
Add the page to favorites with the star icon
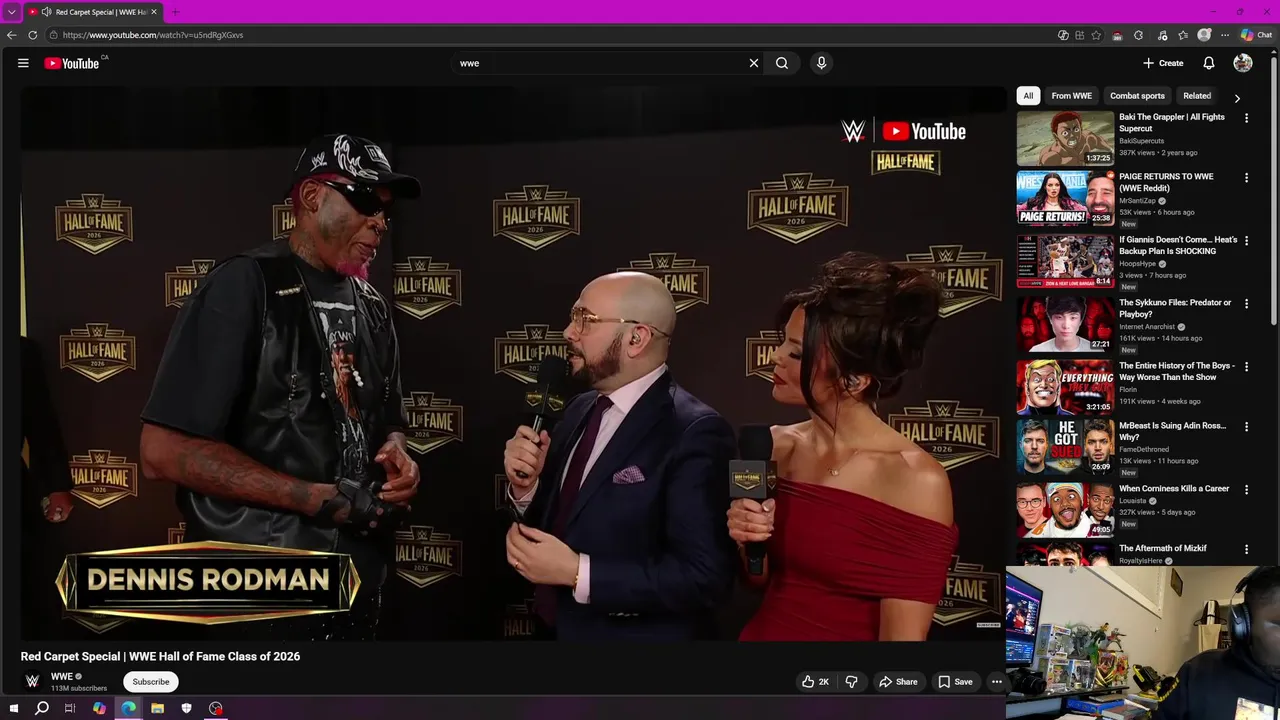tap(1096, 35)
